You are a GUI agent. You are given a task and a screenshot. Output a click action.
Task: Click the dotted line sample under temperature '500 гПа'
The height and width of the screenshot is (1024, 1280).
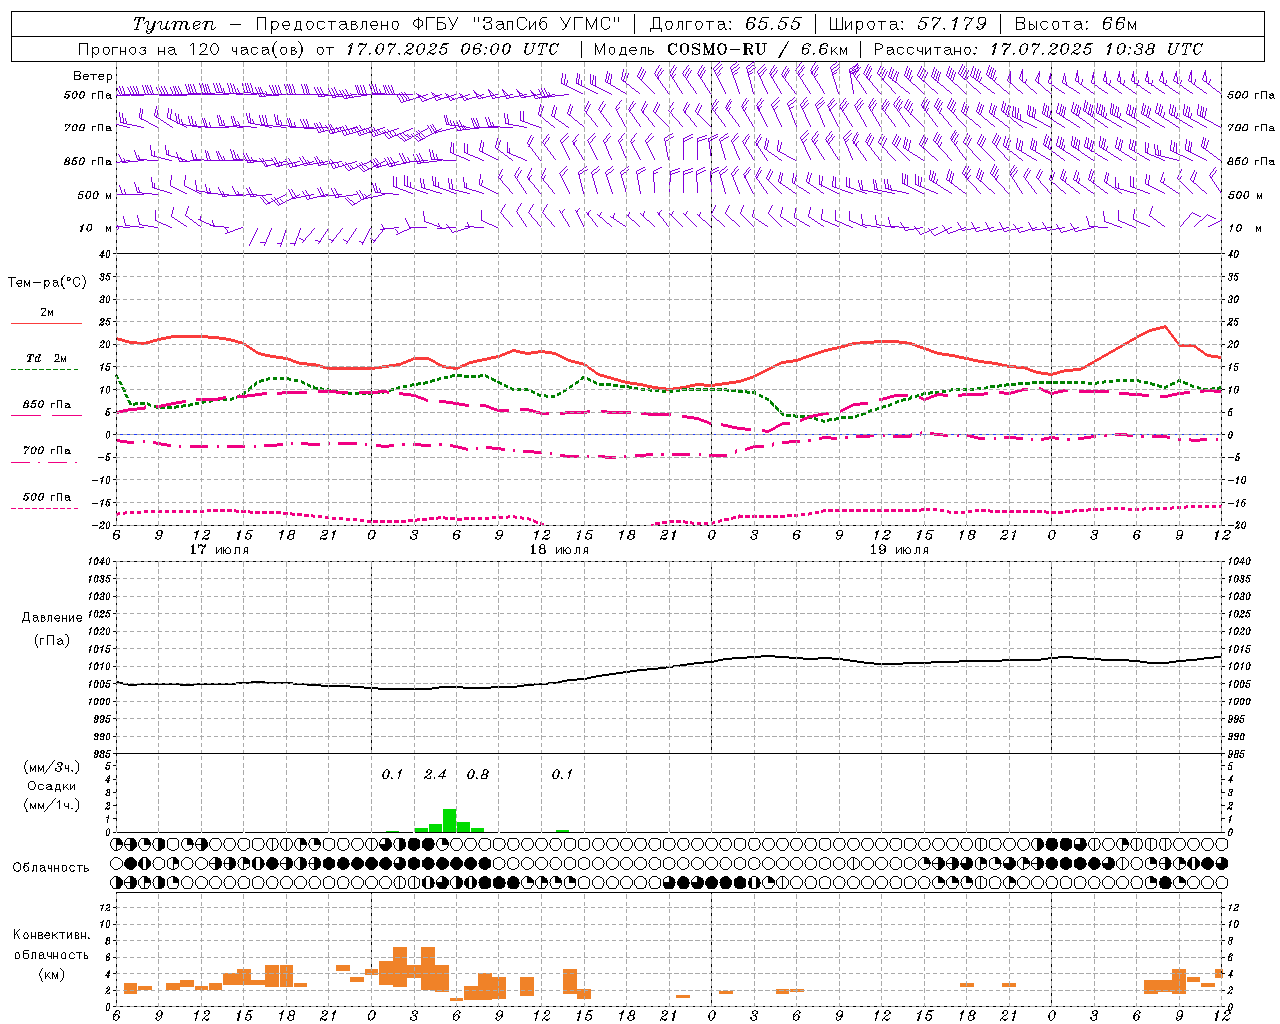(44, 508)
